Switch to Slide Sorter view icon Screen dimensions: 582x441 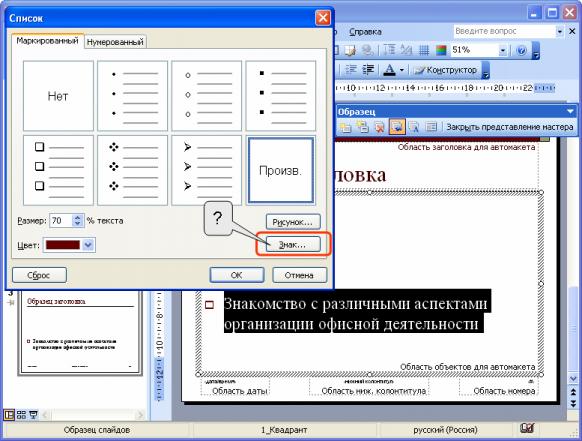point(21,414)
